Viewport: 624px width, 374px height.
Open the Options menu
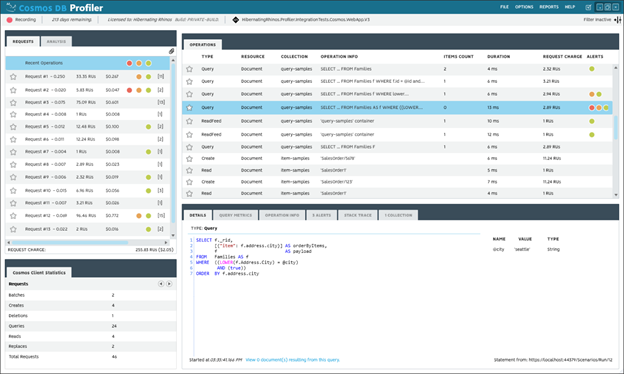[x=524, y=7]
